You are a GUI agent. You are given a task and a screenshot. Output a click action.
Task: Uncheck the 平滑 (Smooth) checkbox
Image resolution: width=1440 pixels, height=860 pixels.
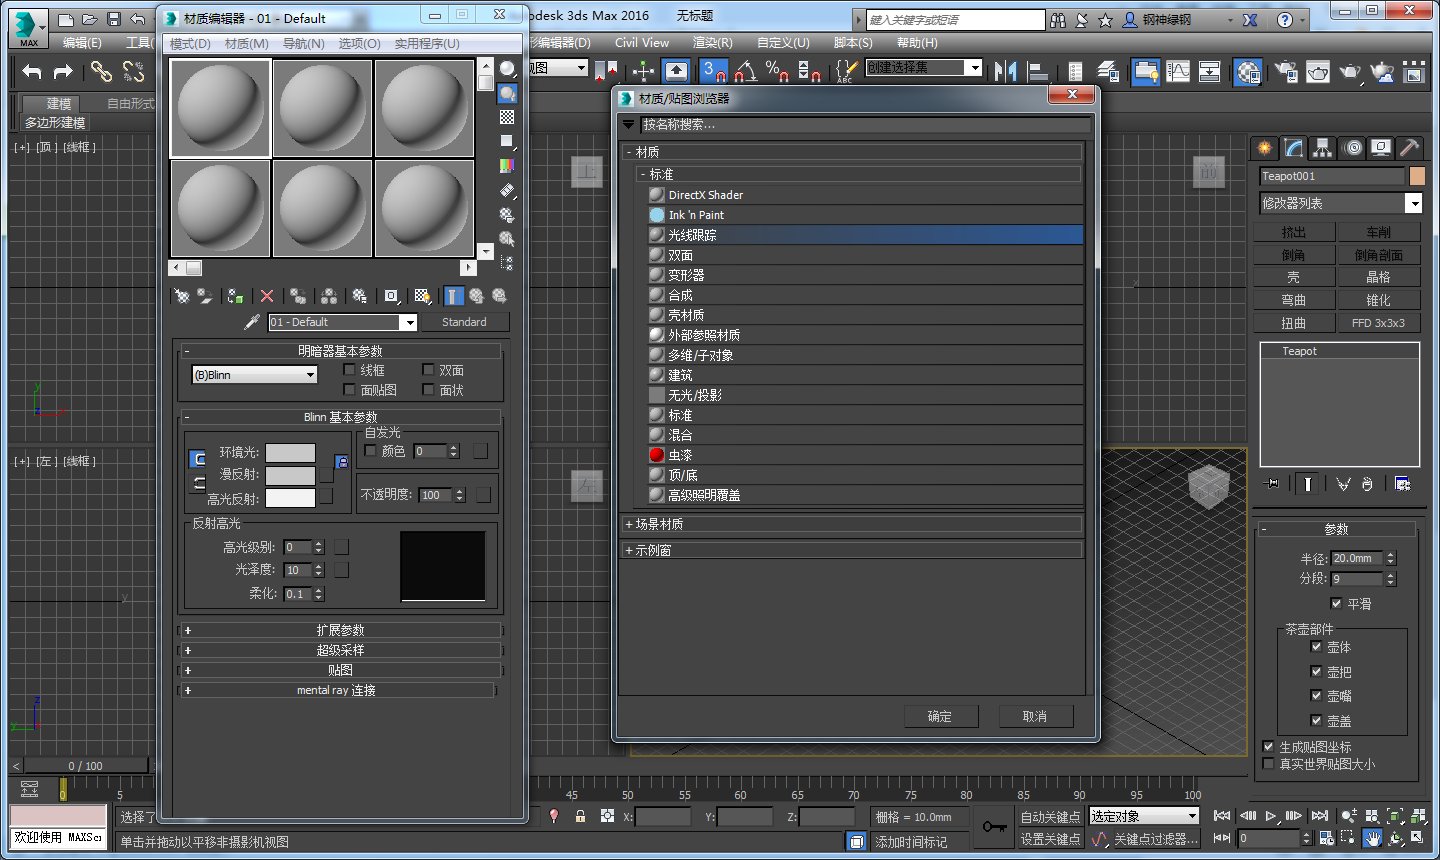pos(1336,604)
